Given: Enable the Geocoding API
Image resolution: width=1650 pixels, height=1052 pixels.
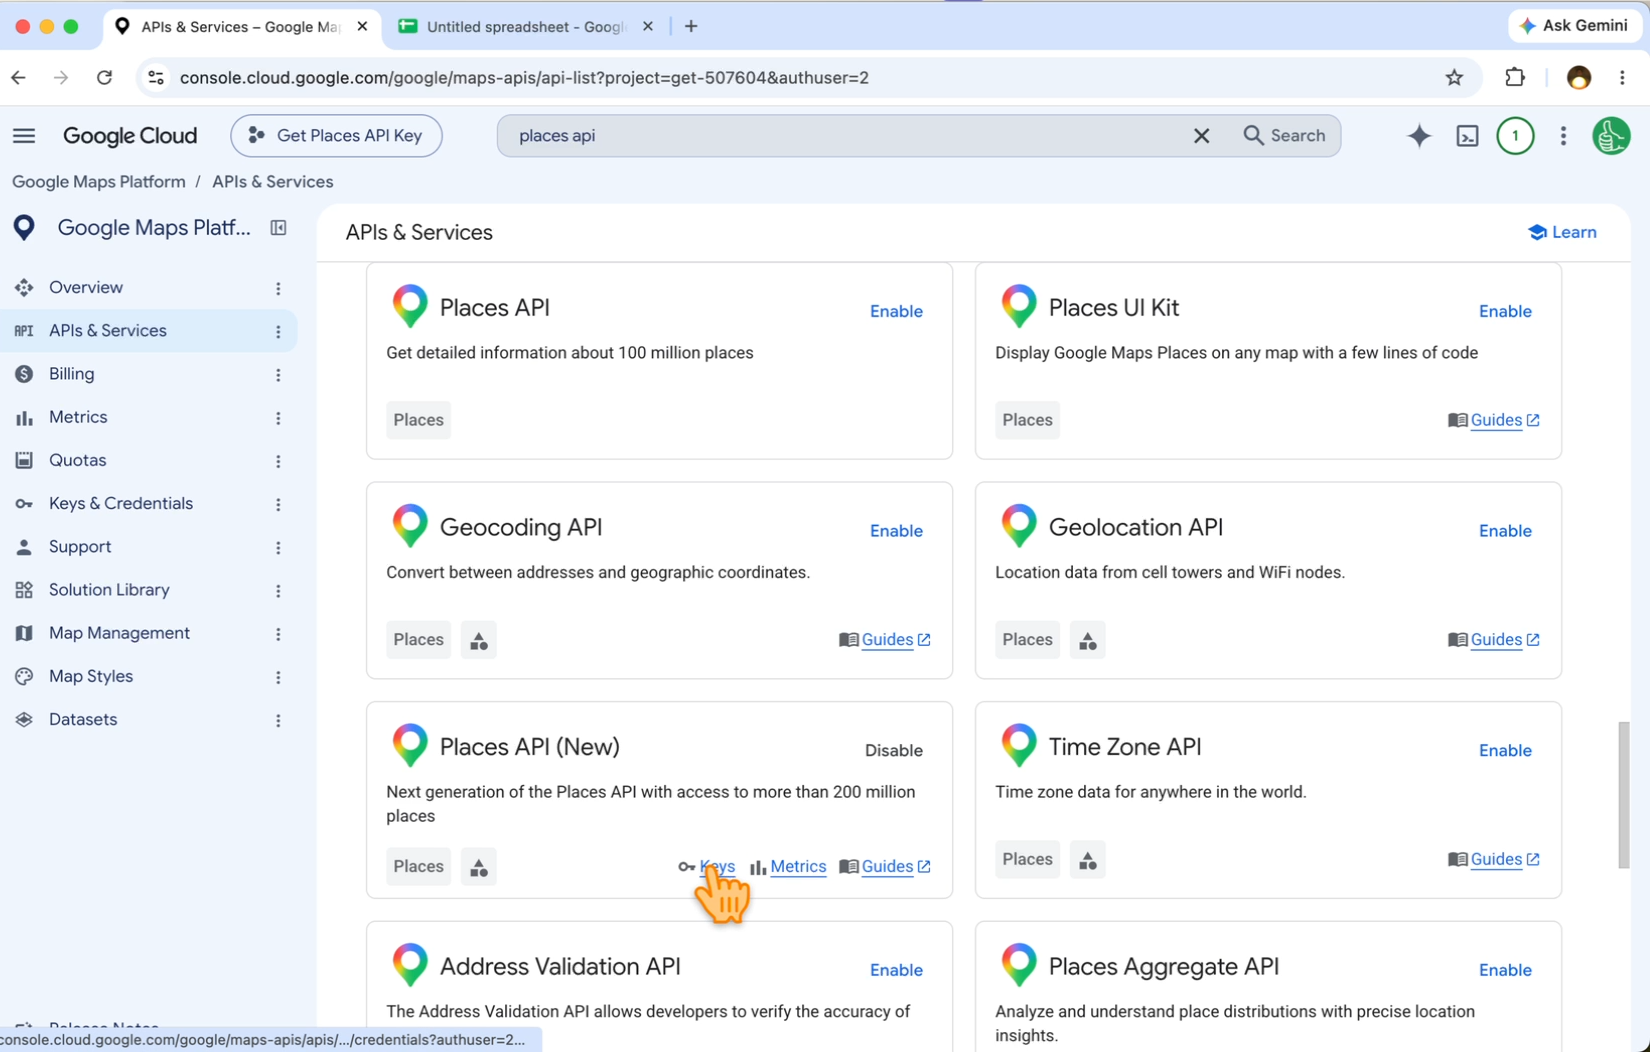Looking at the screenshot, I should [x=896, y=531].
